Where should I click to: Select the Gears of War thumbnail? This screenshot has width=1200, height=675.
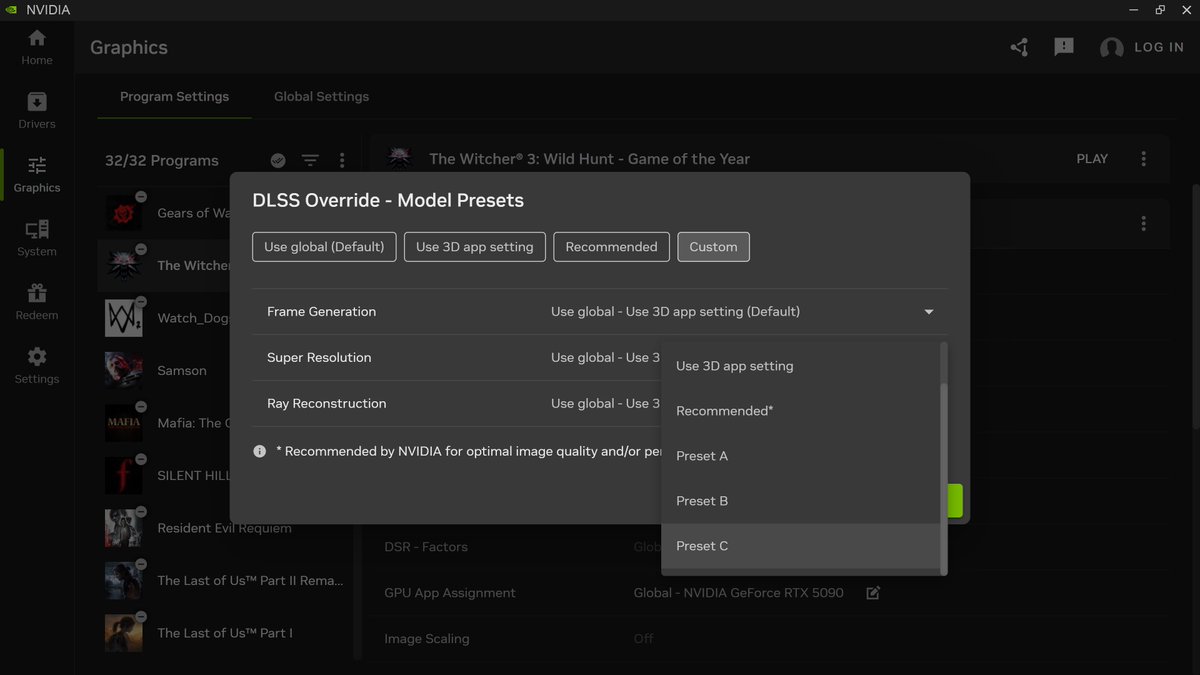point(124,213)
